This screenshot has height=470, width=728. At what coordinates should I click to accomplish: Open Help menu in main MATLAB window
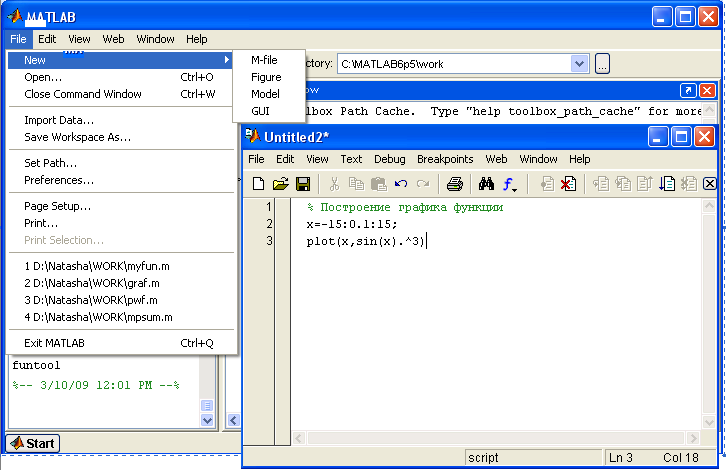click(x=196, y=39)
